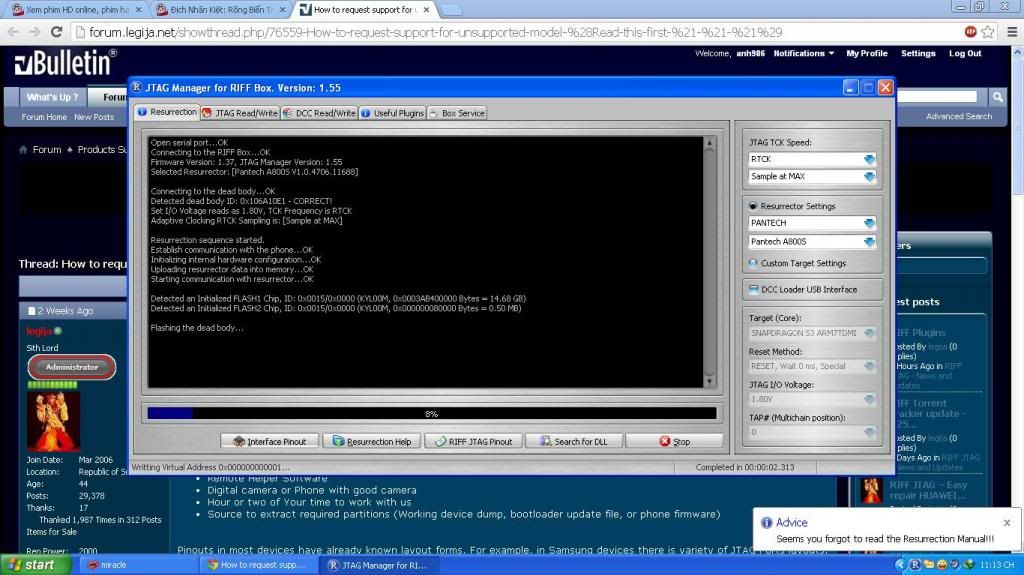Click the browser address bar
Screen dimensions: 1024x575
(x=516, y=32)
